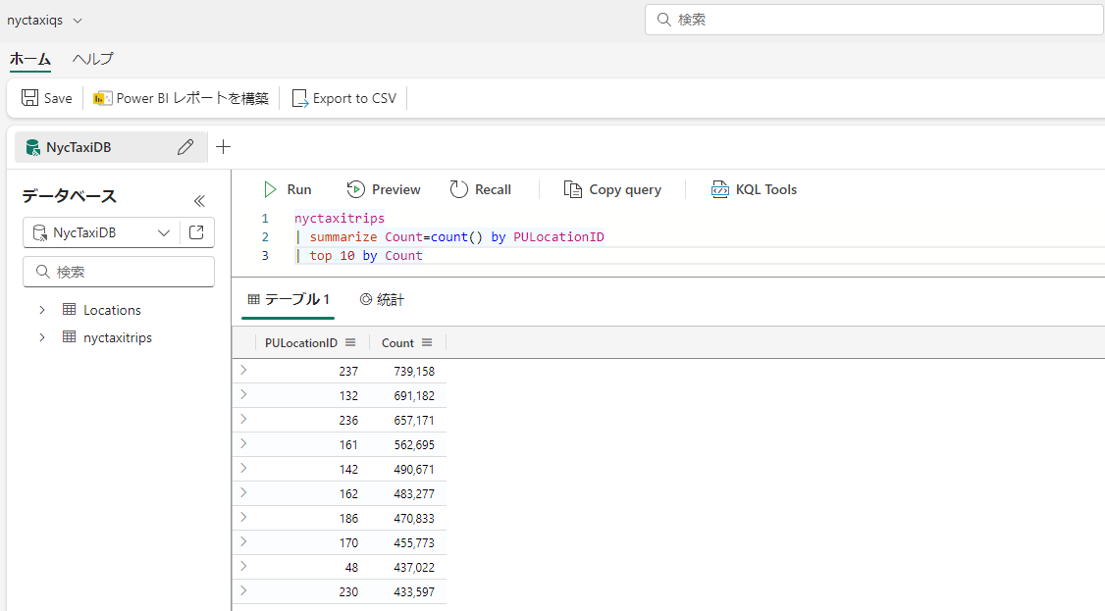Click the database 検索 filter field

119,271
